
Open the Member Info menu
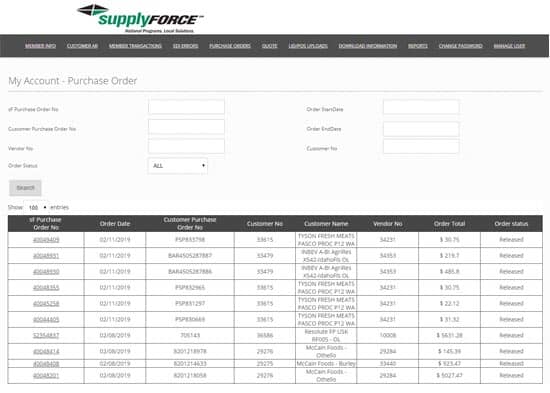(x=40, y=46)
